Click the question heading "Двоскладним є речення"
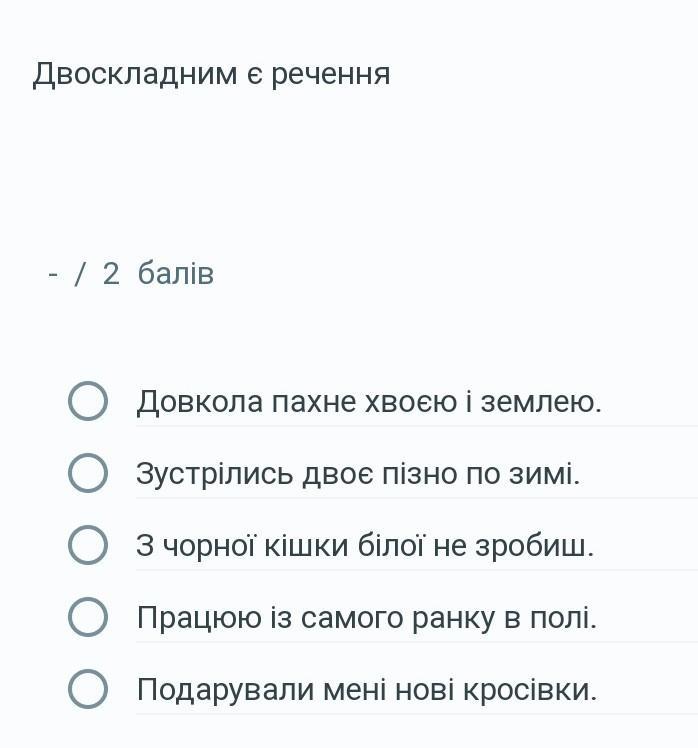This screenshot has width=698, height=748. click(x=211, y=74)
